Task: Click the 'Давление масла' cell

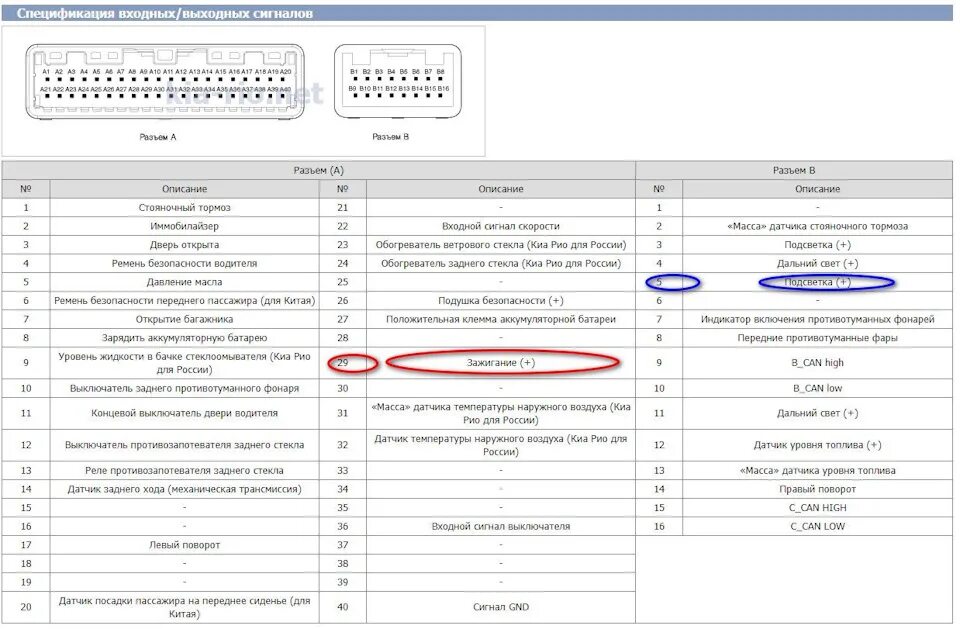Action: (184, 282)
